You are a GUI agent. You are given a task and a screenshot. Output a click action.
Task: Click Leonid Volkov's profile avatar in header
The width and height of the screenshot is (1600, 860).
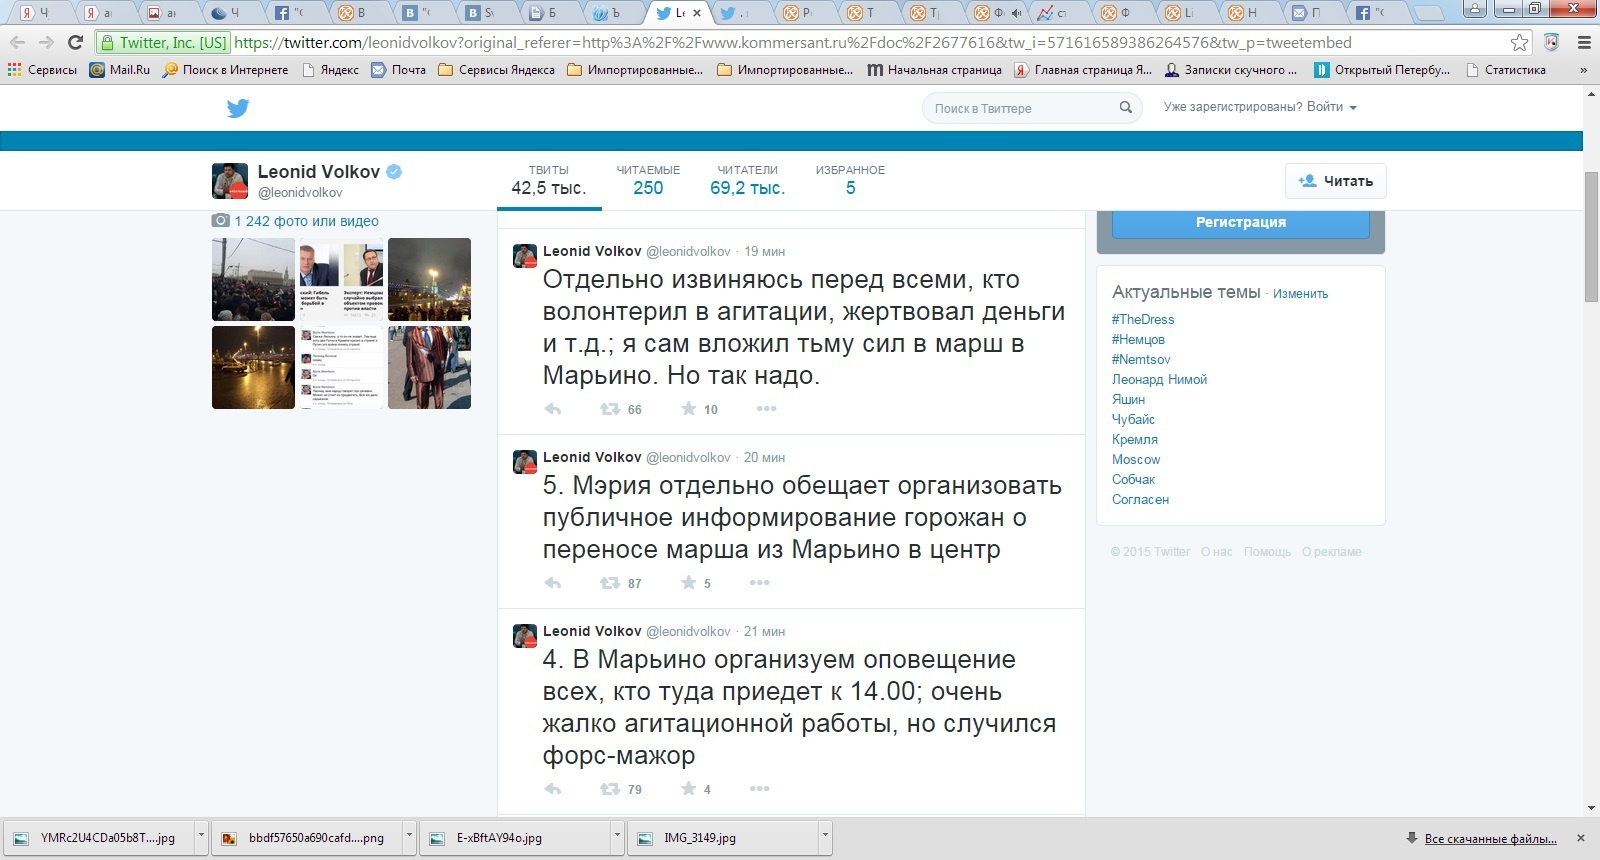pyautogui.click(x=230, y=181)
